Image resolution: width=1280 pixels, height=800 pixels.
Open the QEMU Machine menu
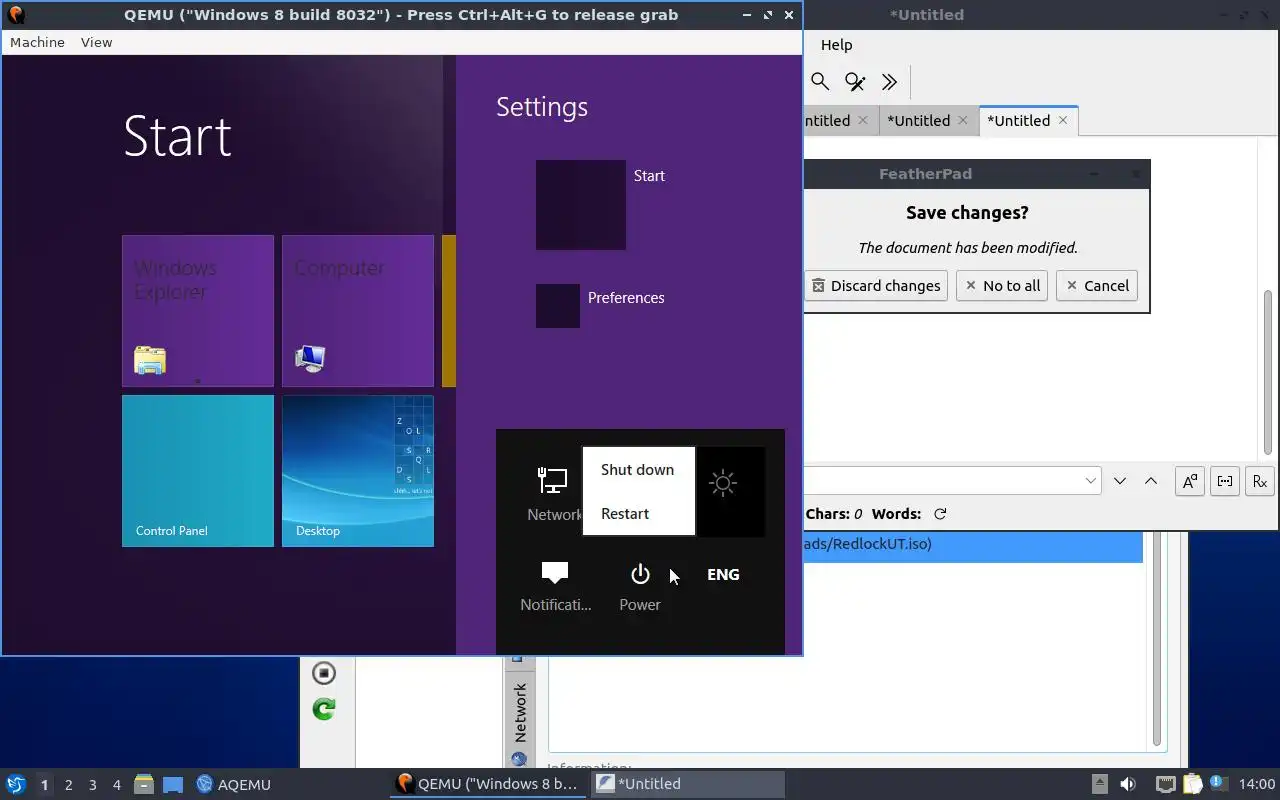[x=37, y=42]
